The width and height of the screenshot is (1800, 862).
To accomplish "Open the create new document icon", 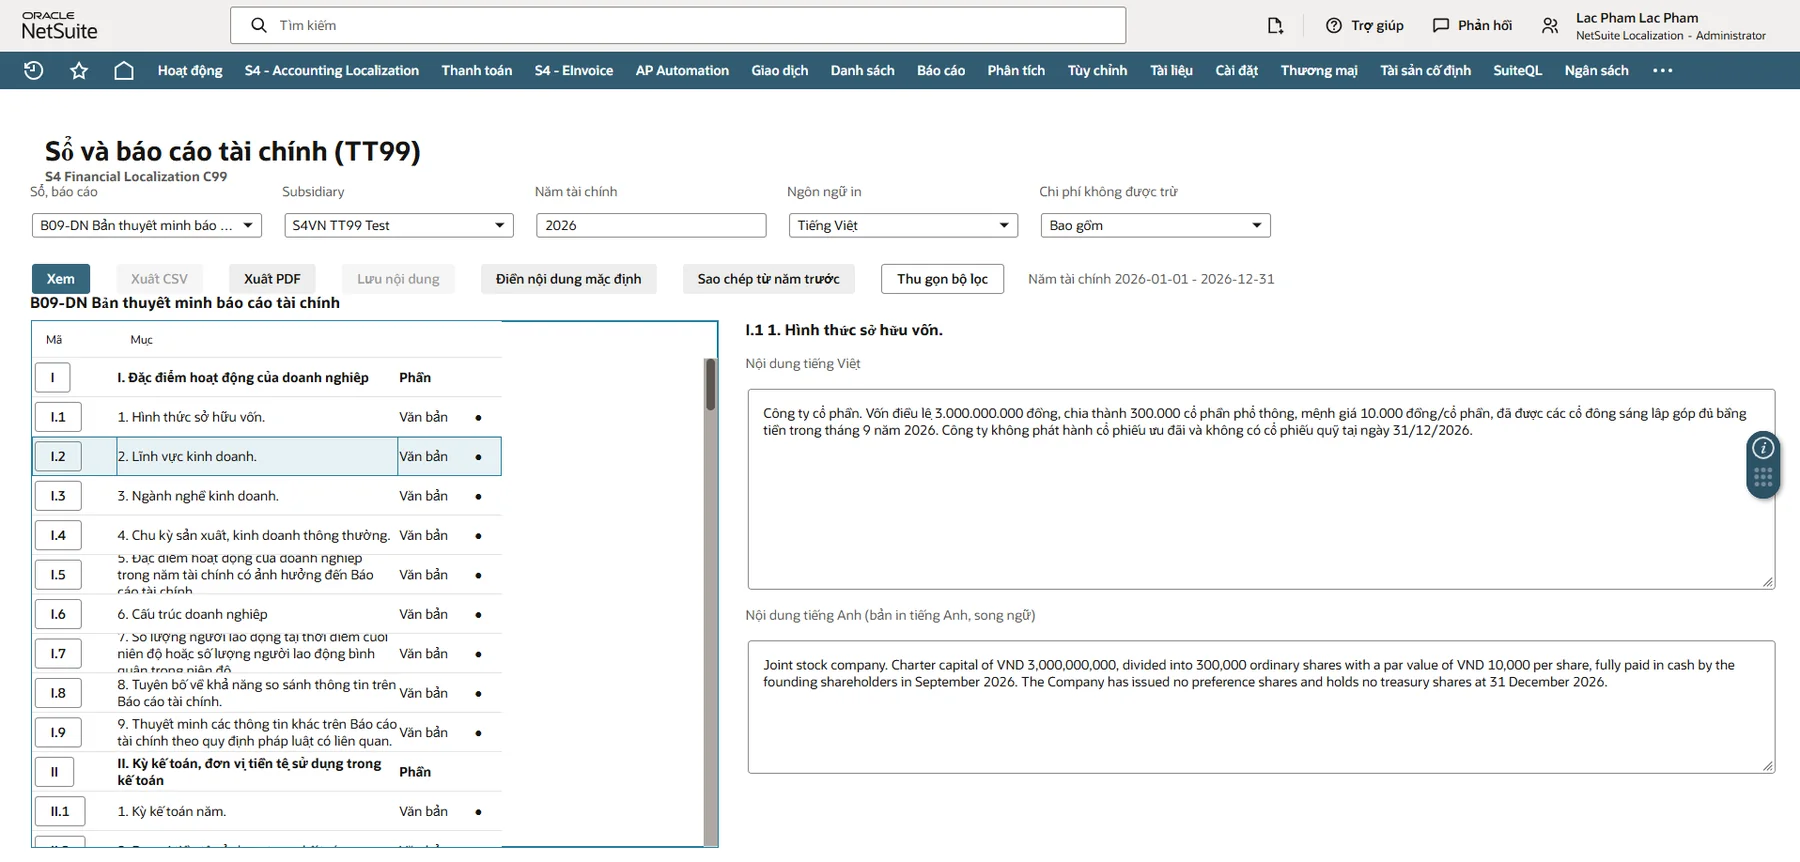I will [x=1275, y=25].
